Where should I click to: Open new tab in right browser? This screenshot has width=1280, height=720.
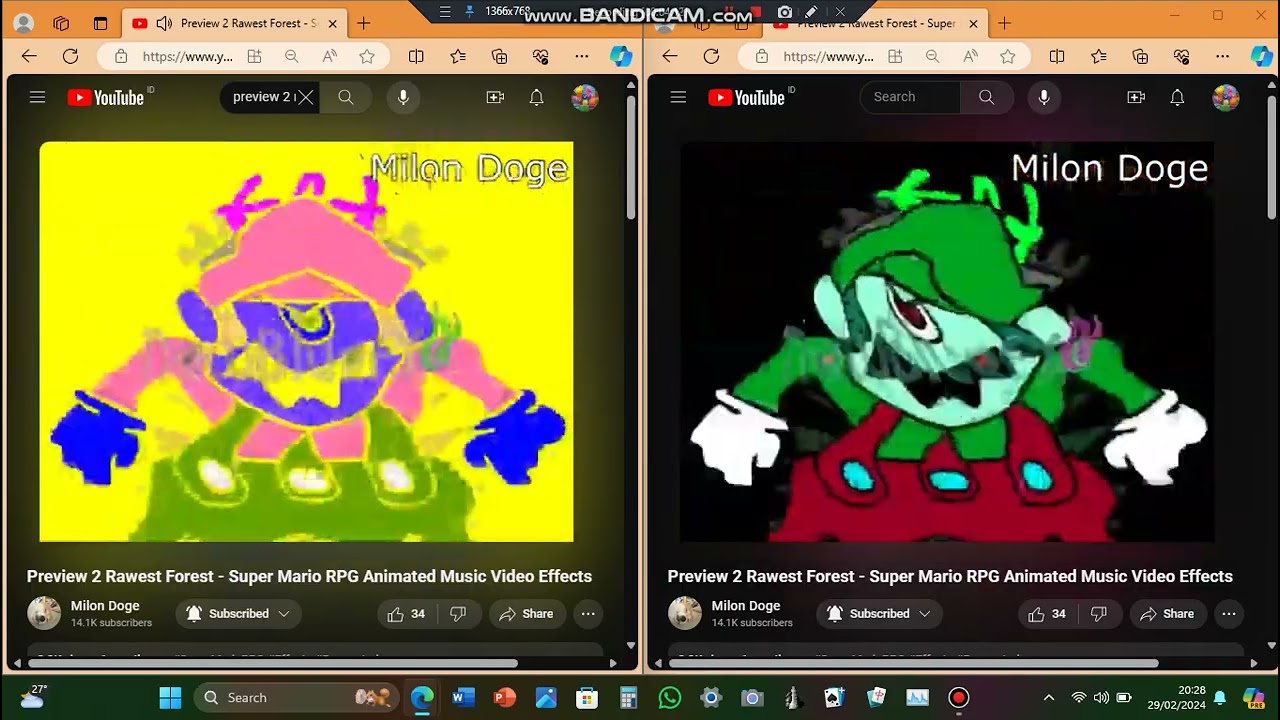pyautogui.click(x=1004, y=23)
